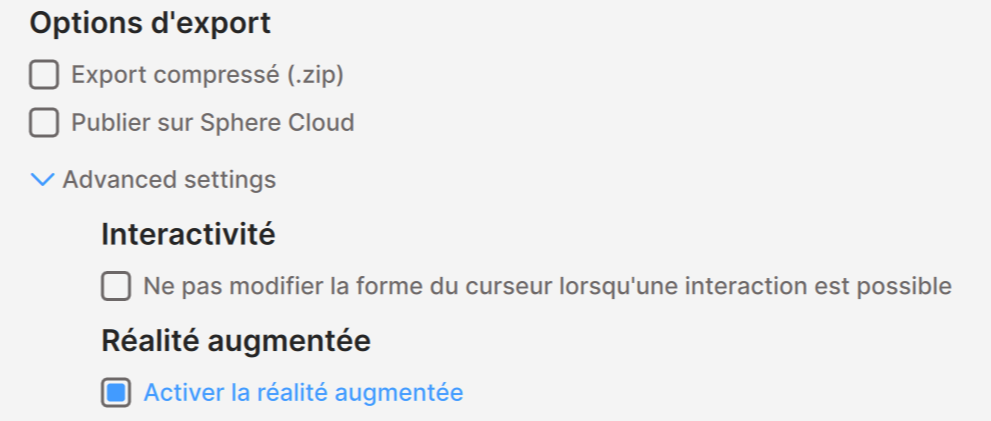Disable augmented reality via blue checked box

116,393
